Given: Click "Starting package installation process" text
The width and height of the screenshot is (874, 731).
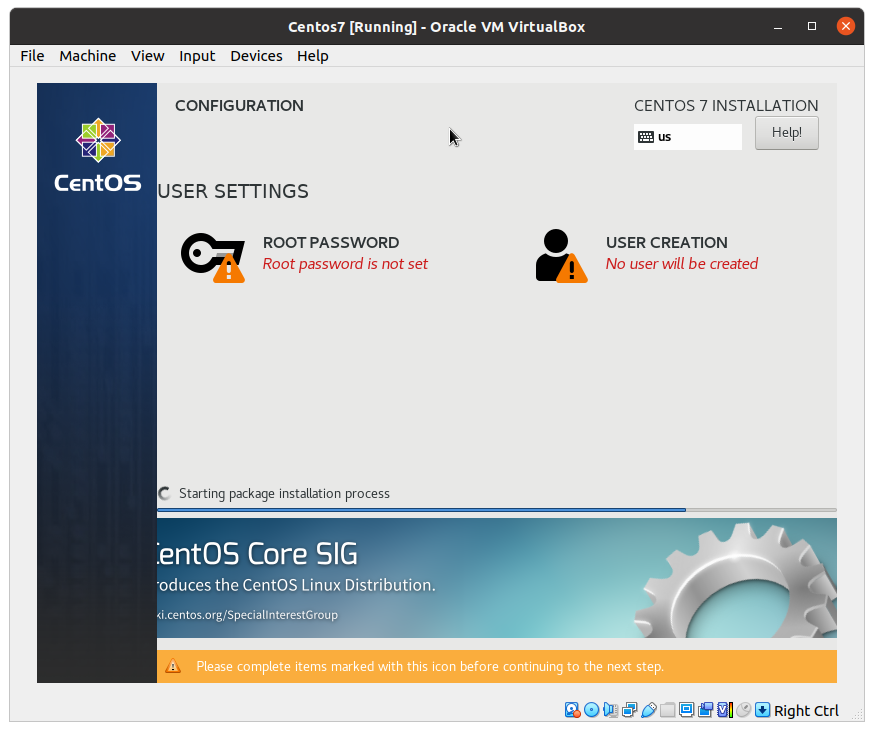Looking at the screenshot, I should tap(284, 494).
